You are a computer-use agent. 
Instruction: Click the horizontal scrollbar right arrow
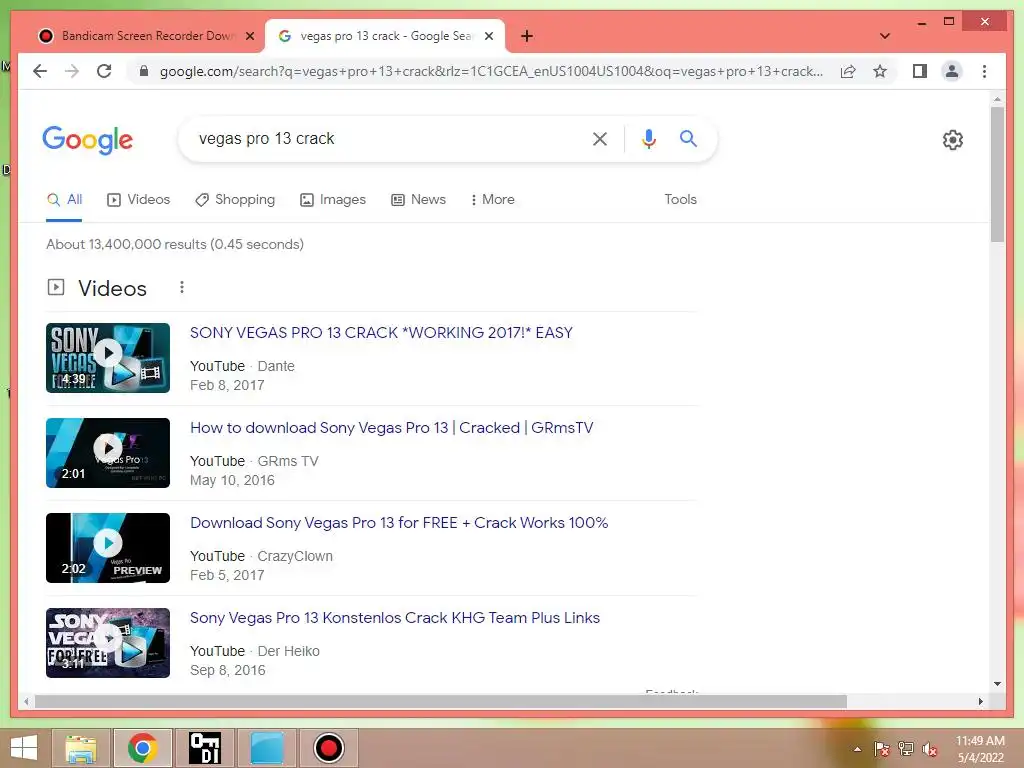point(980,701)
